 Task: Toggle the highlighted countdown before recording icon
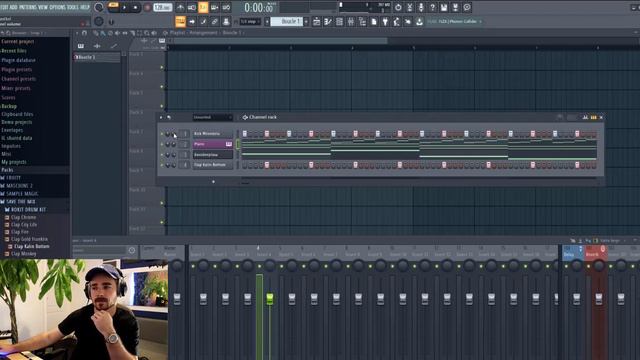tap(203, 7)
